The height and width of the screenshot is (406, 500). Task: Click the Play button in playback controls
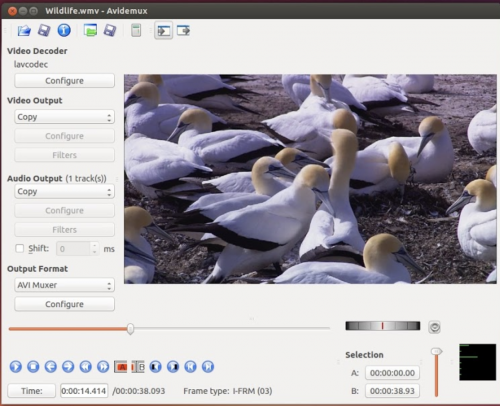coord(16,367)
